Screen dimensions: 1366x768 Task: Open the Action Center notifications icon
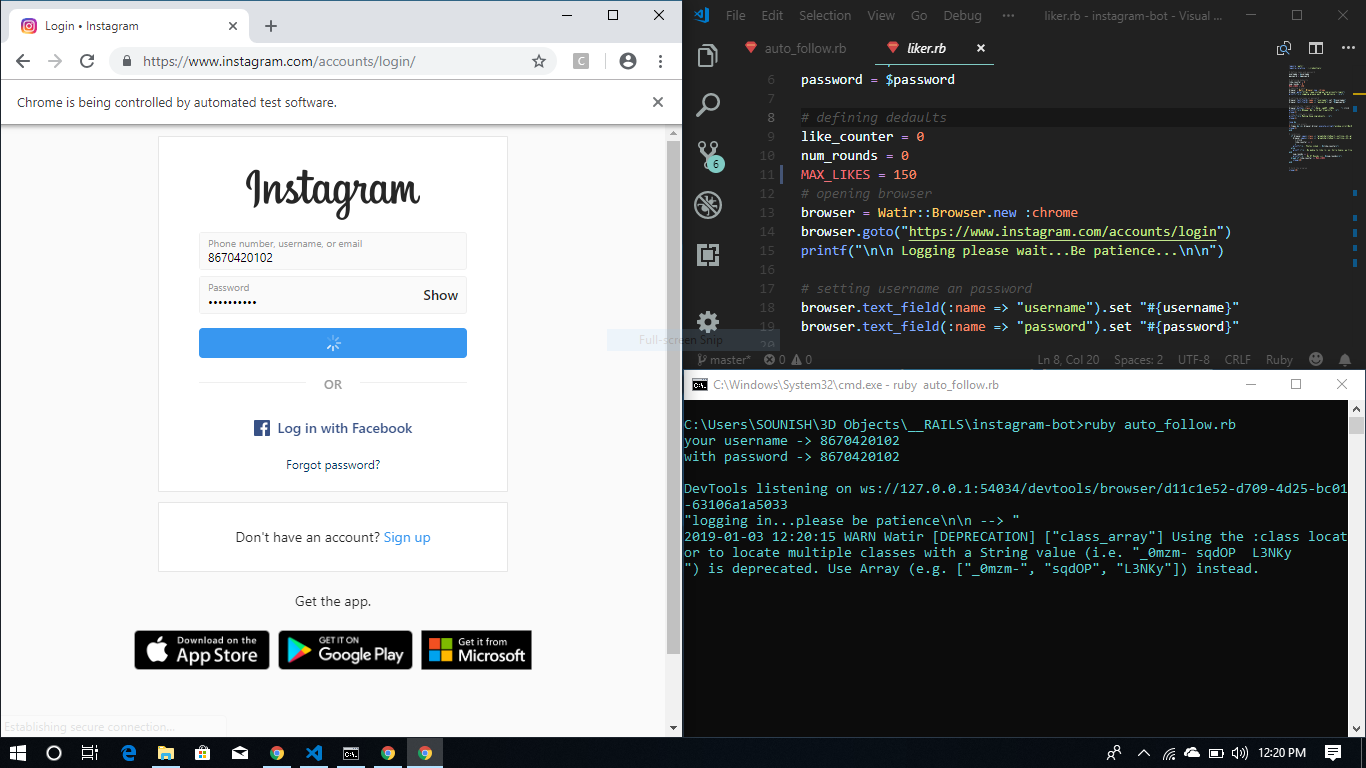(x=1333, y=753)
